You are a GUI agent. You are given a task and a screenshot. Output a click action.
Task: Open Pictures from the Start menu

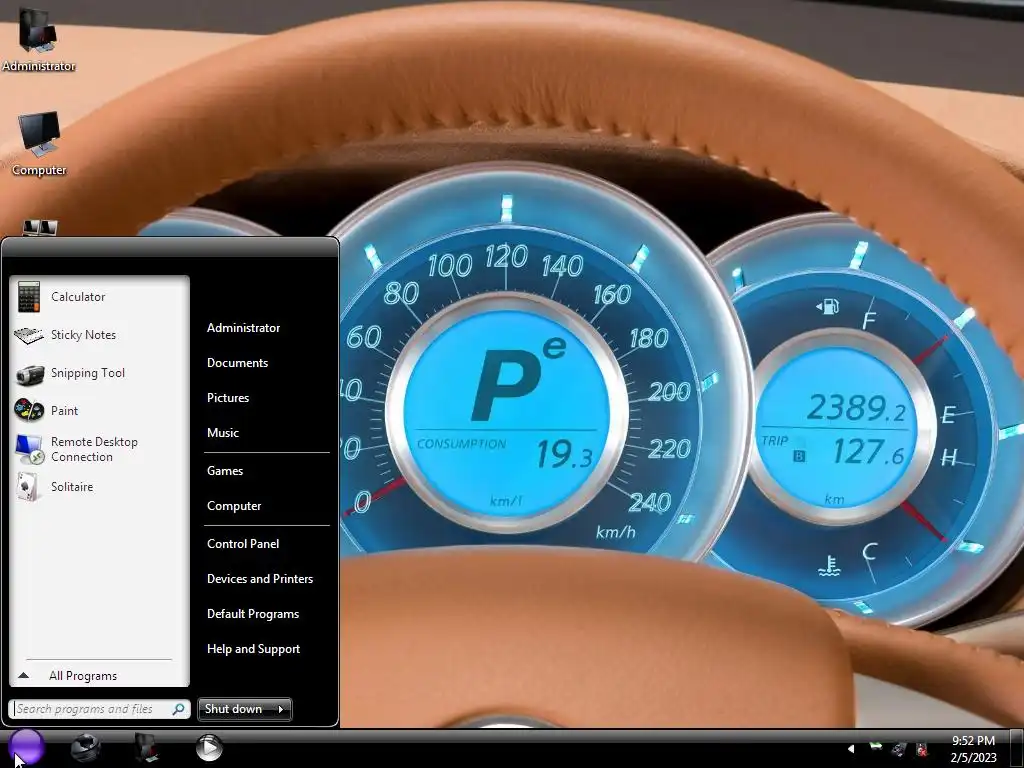click(x=228, y=398)
